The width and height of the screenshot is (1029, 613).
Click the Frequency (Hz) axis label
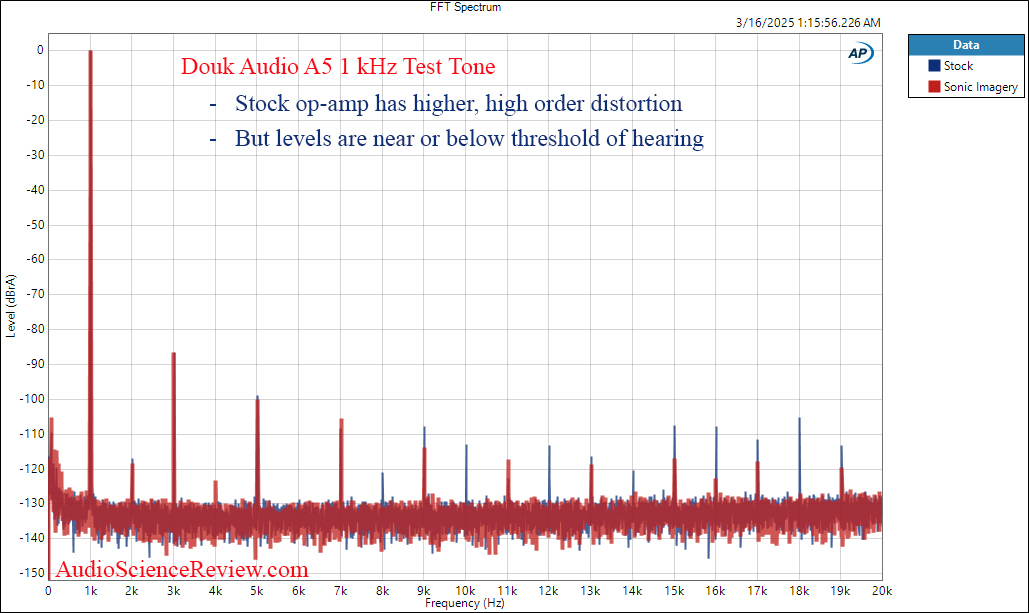pos(465,602)
